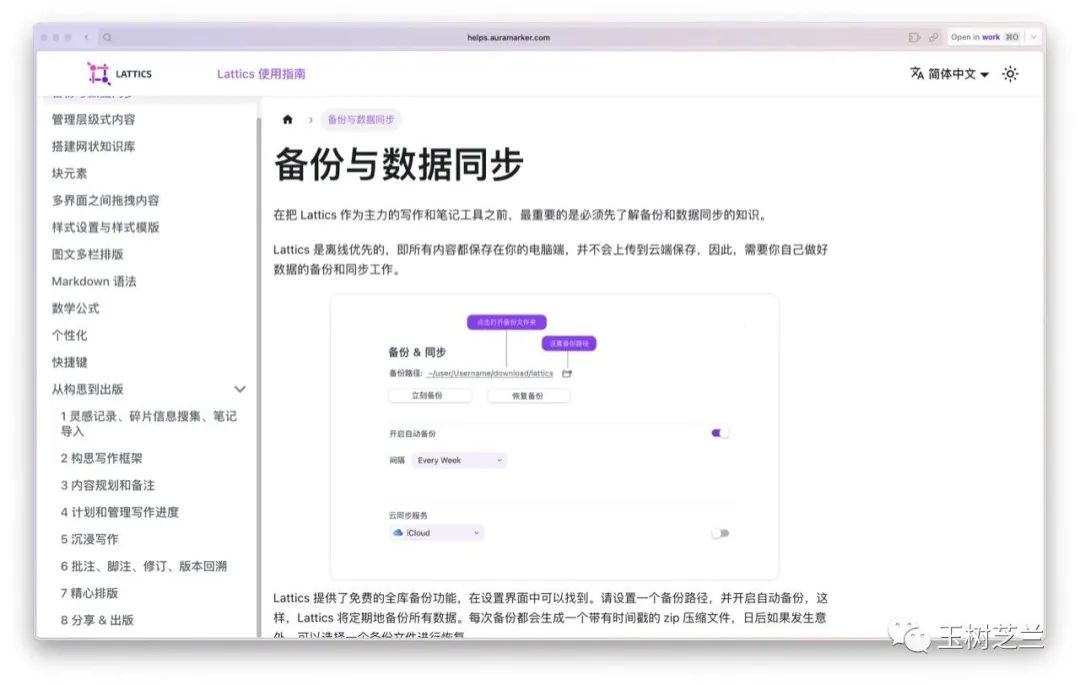Toggle the 云同步服务 iCloud sync switch
Screen dimensions: 1080x685
[x=720, y=533]
